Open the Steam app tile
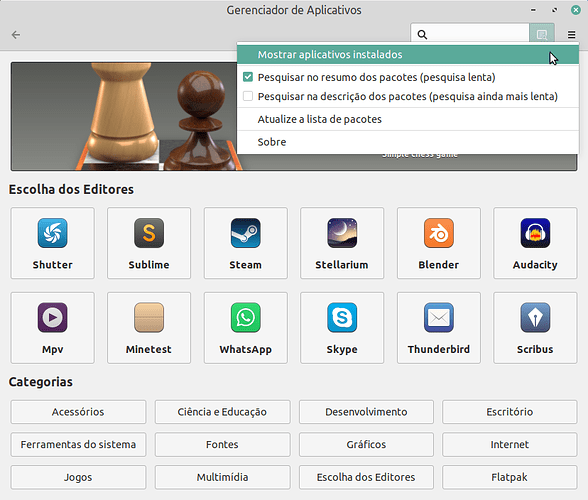This screenshot has width=588, height=500. point(246,243)
